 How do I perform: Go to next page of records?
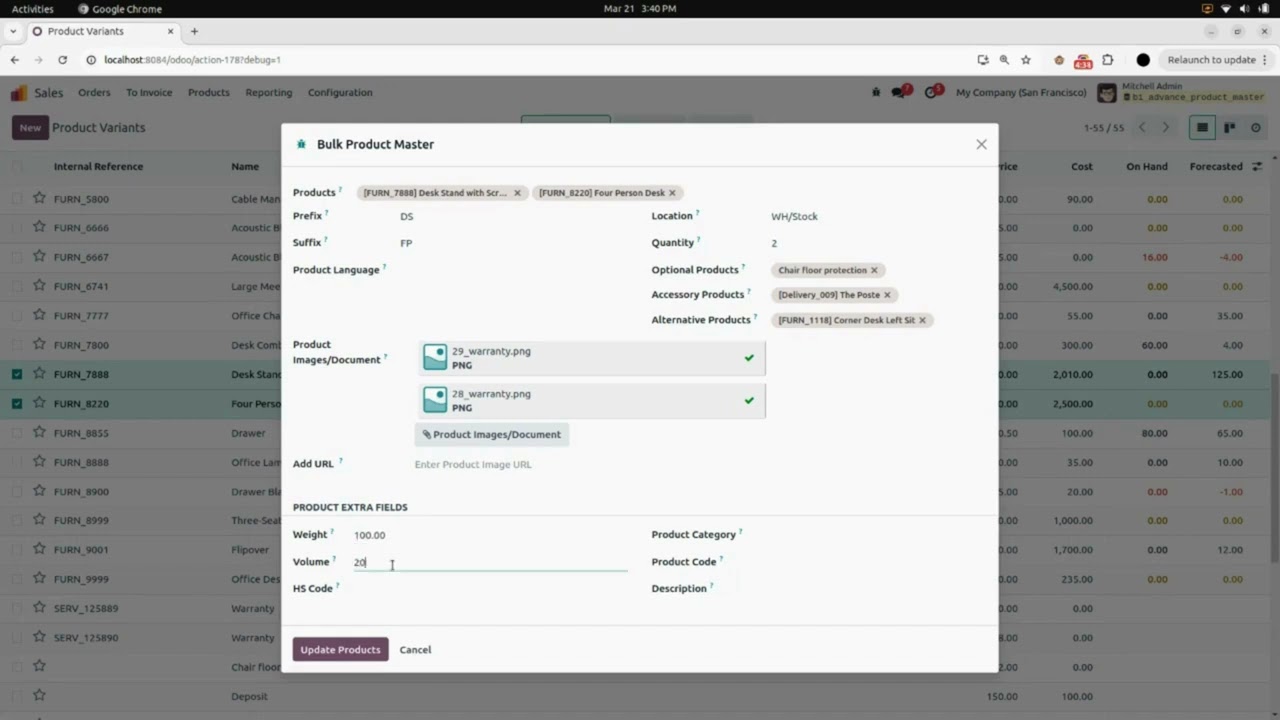pyautogui.click(x=1165, y=128)
